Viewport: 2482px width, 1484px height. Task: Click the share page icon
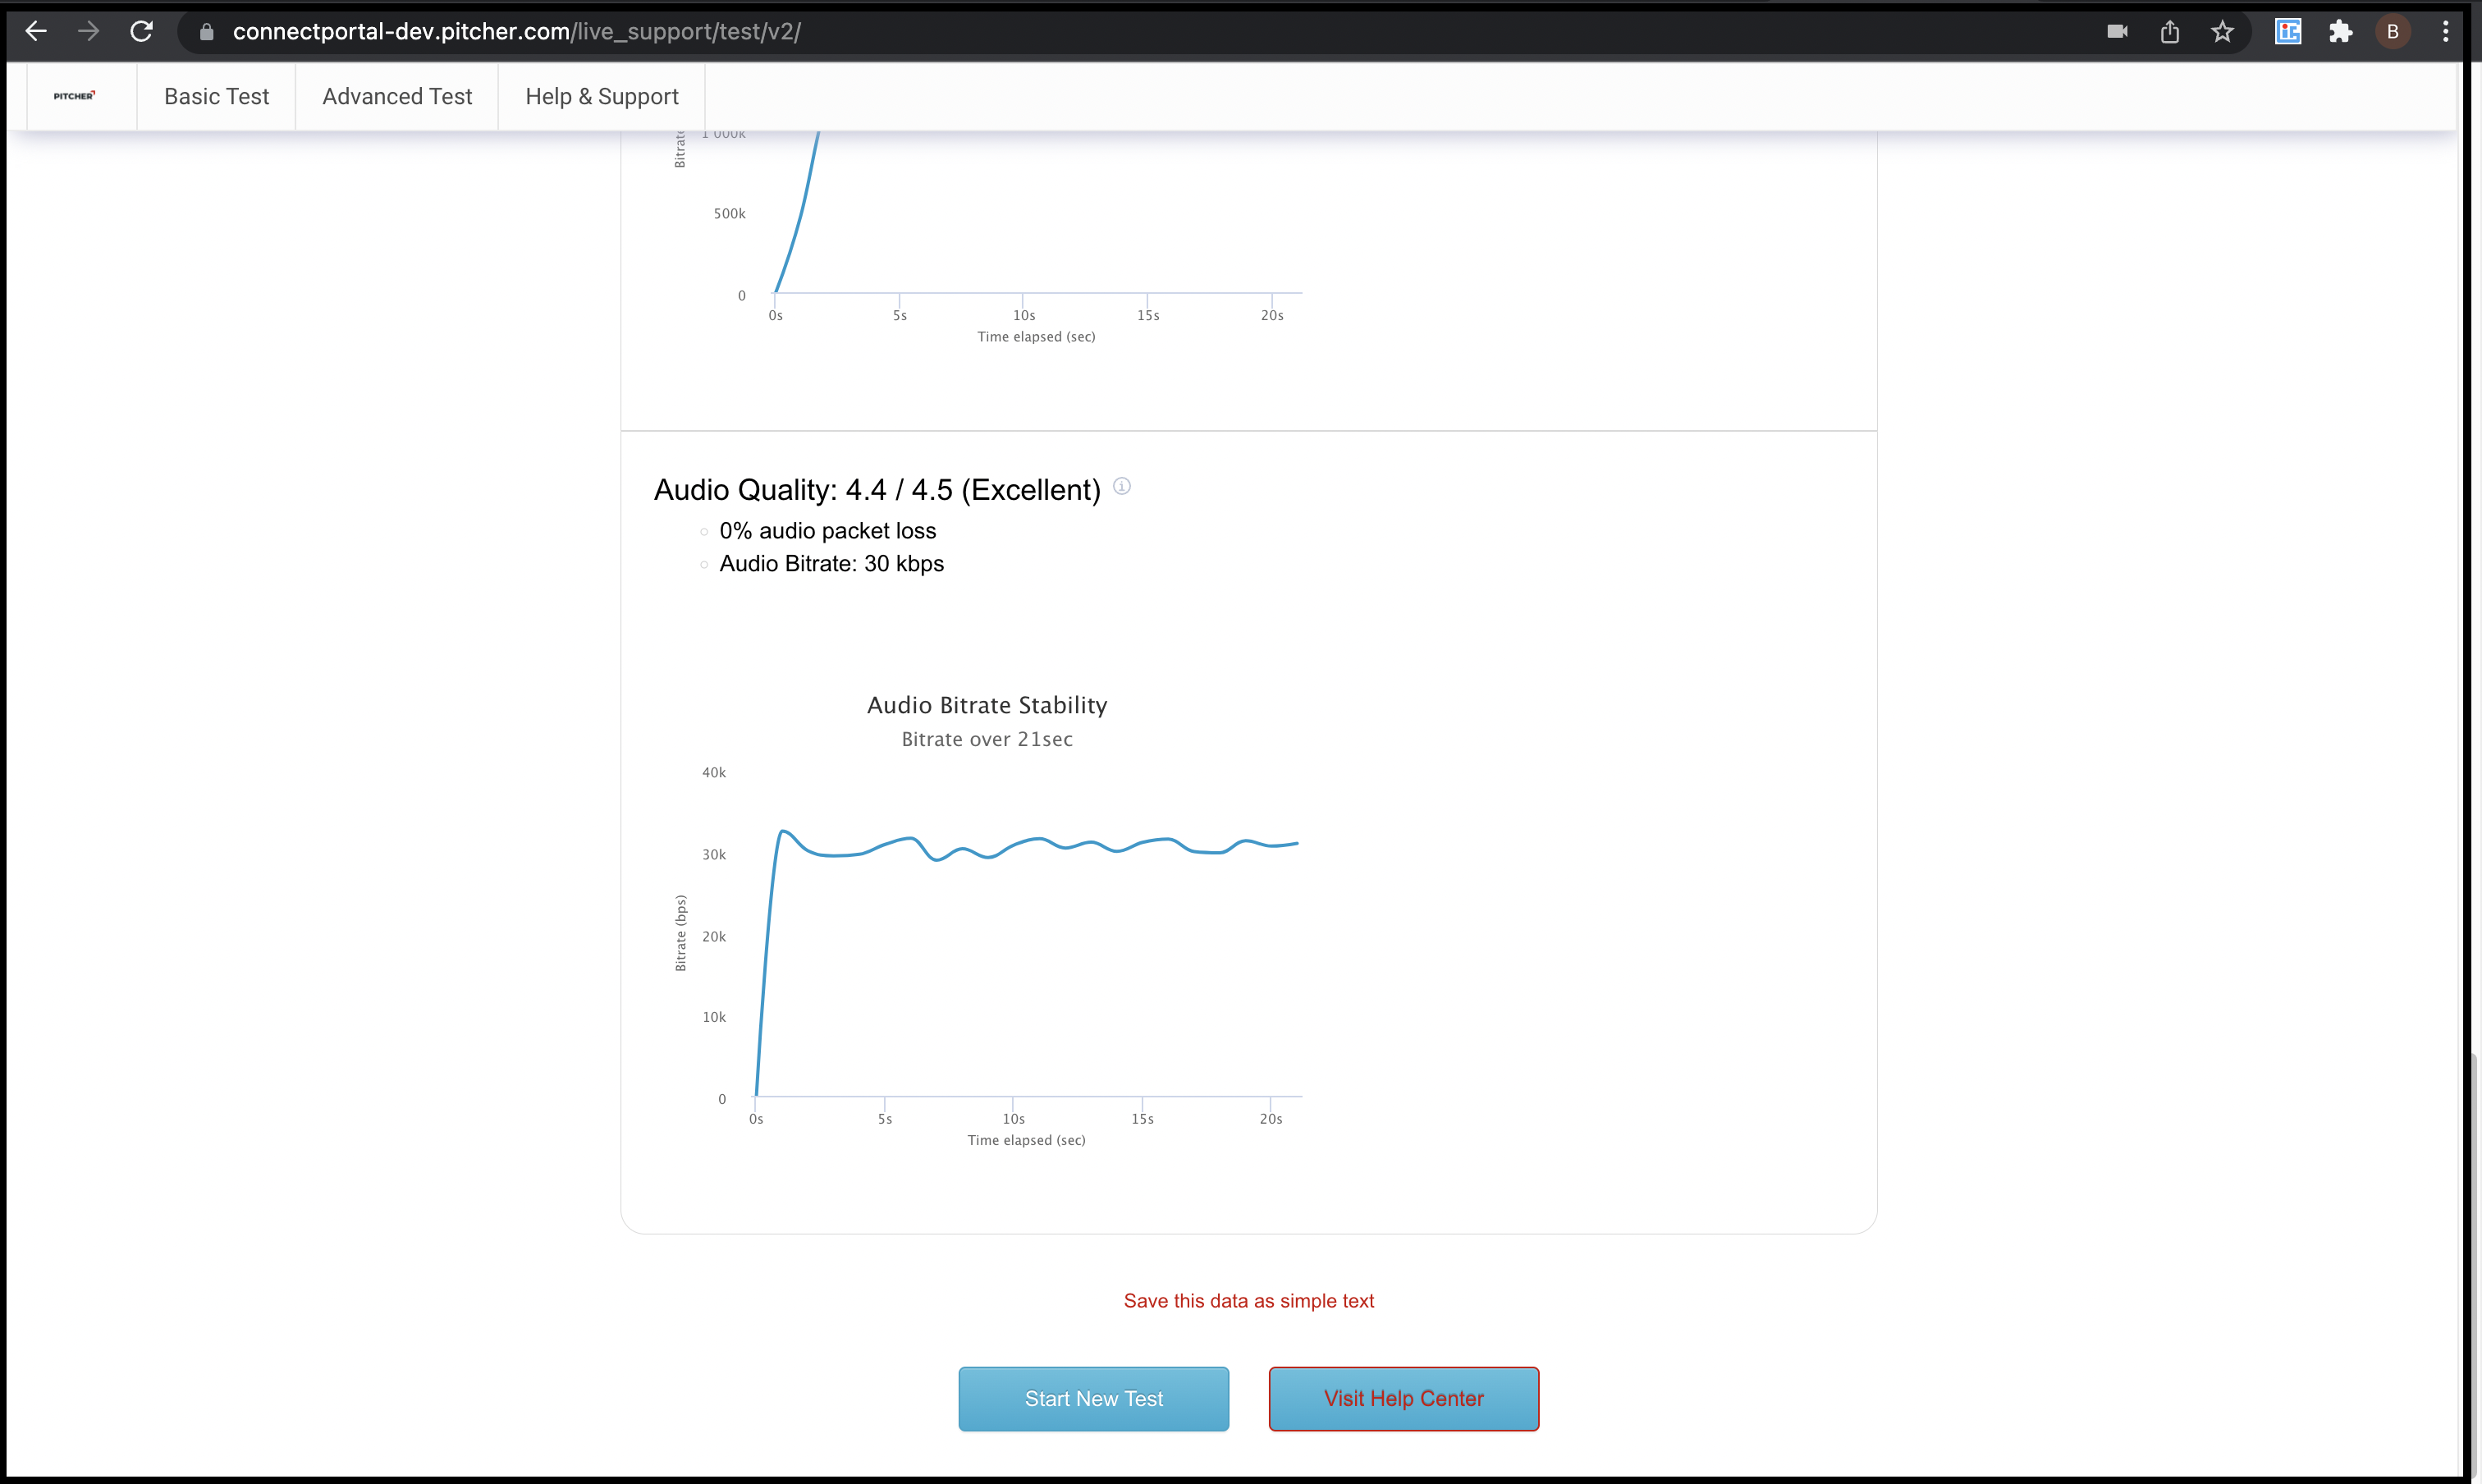(2169, 32)
